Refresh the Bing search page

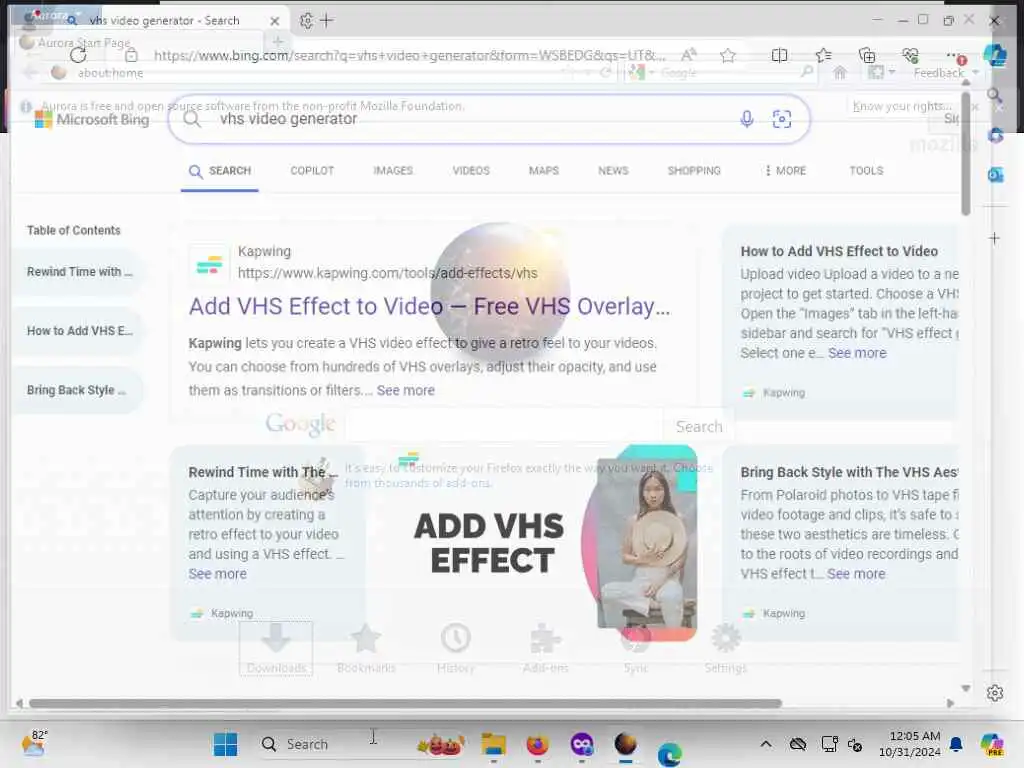tap(78, 55)
